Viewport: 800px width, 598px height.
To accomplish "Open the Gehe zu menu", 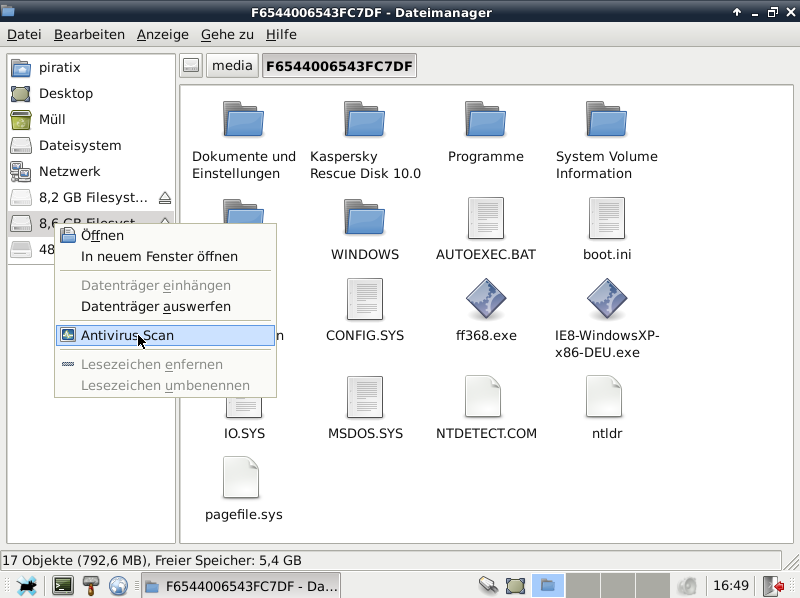I will click(227, 34).
